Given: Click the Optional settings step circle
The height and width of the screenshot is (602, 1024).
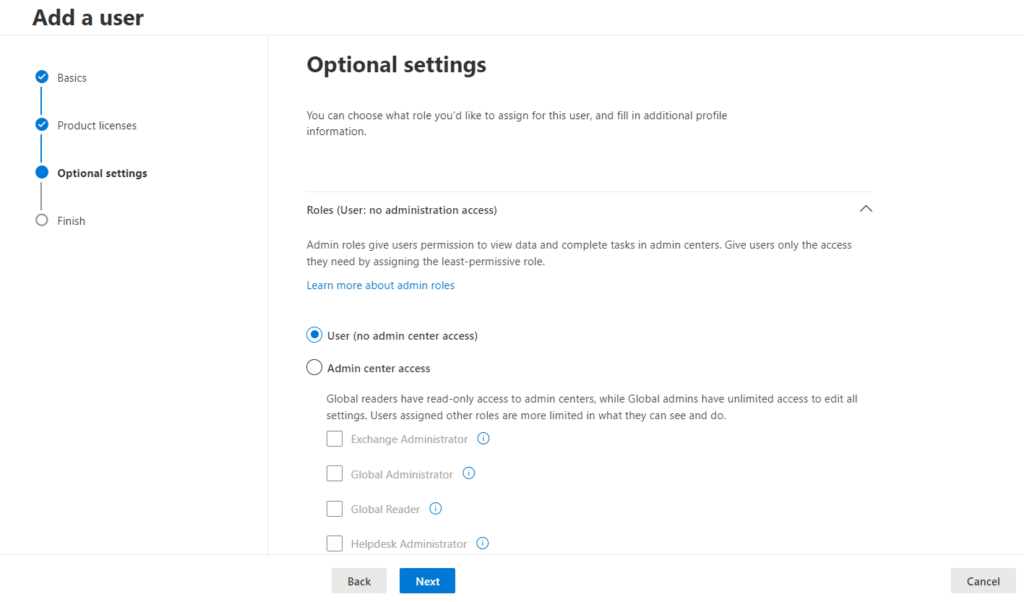Looking at the screenshot, I should click(42, 172).
